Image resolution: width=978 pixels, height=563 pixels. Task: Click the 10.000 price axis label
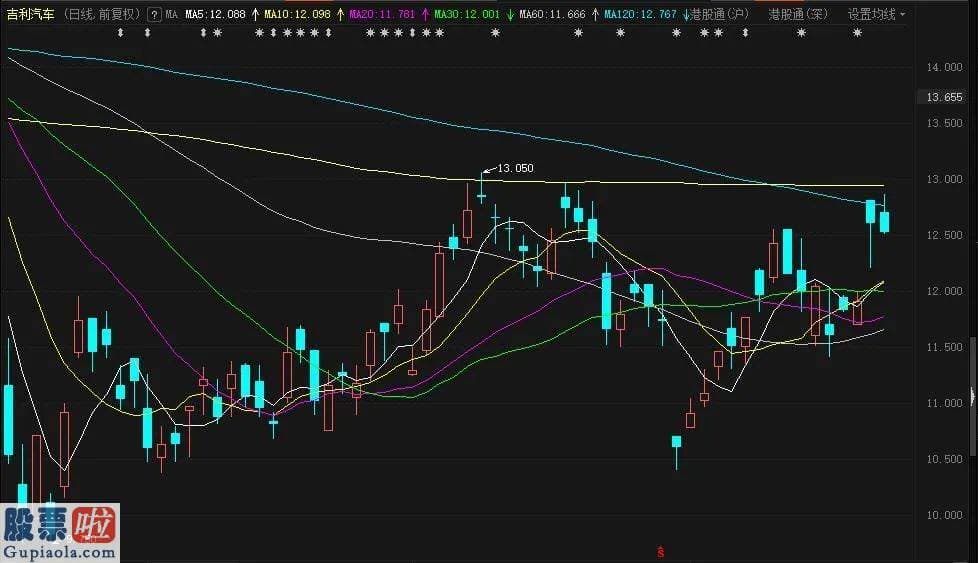tap(944, 516)
